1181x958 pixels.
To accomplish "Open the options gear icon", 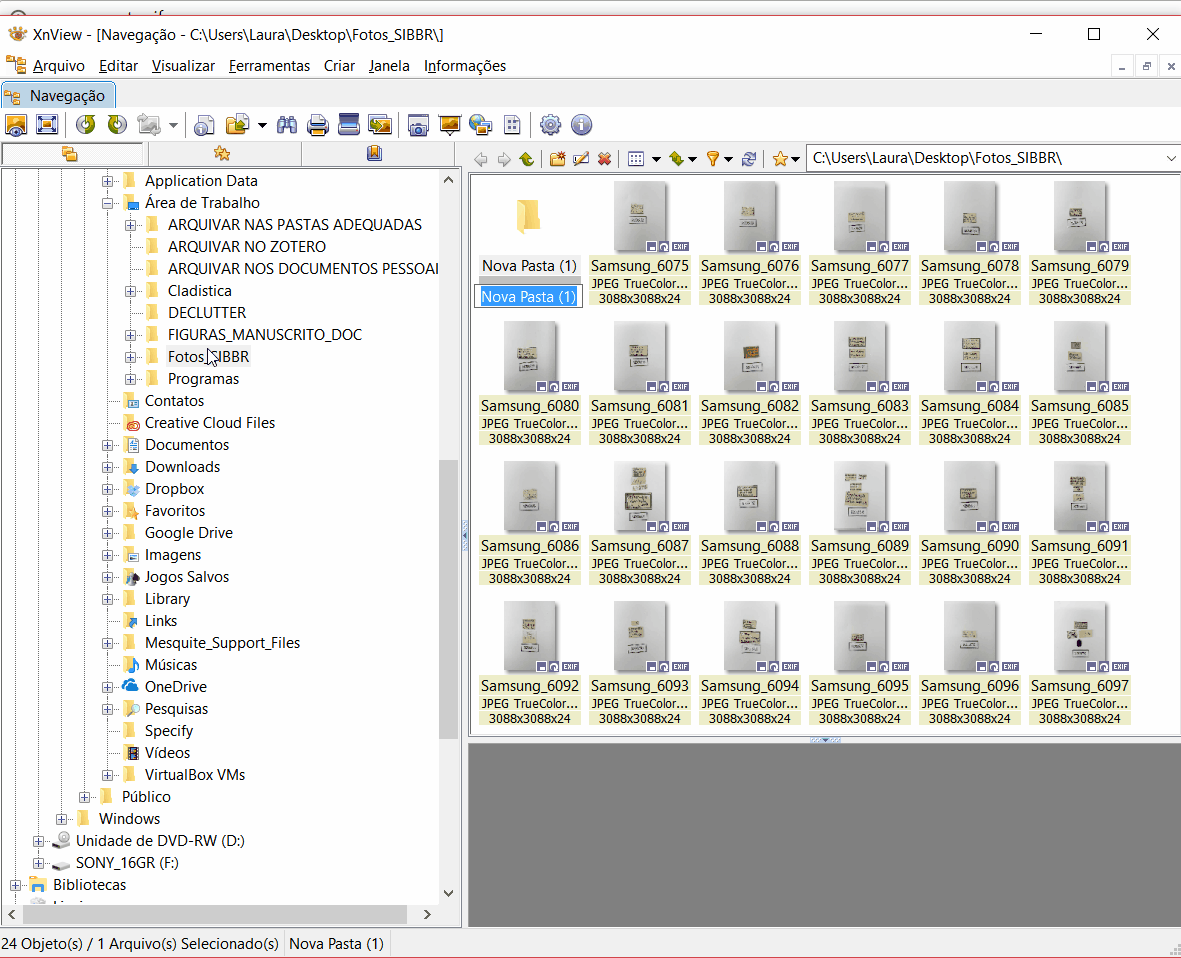I will click(x=551, y=124).
